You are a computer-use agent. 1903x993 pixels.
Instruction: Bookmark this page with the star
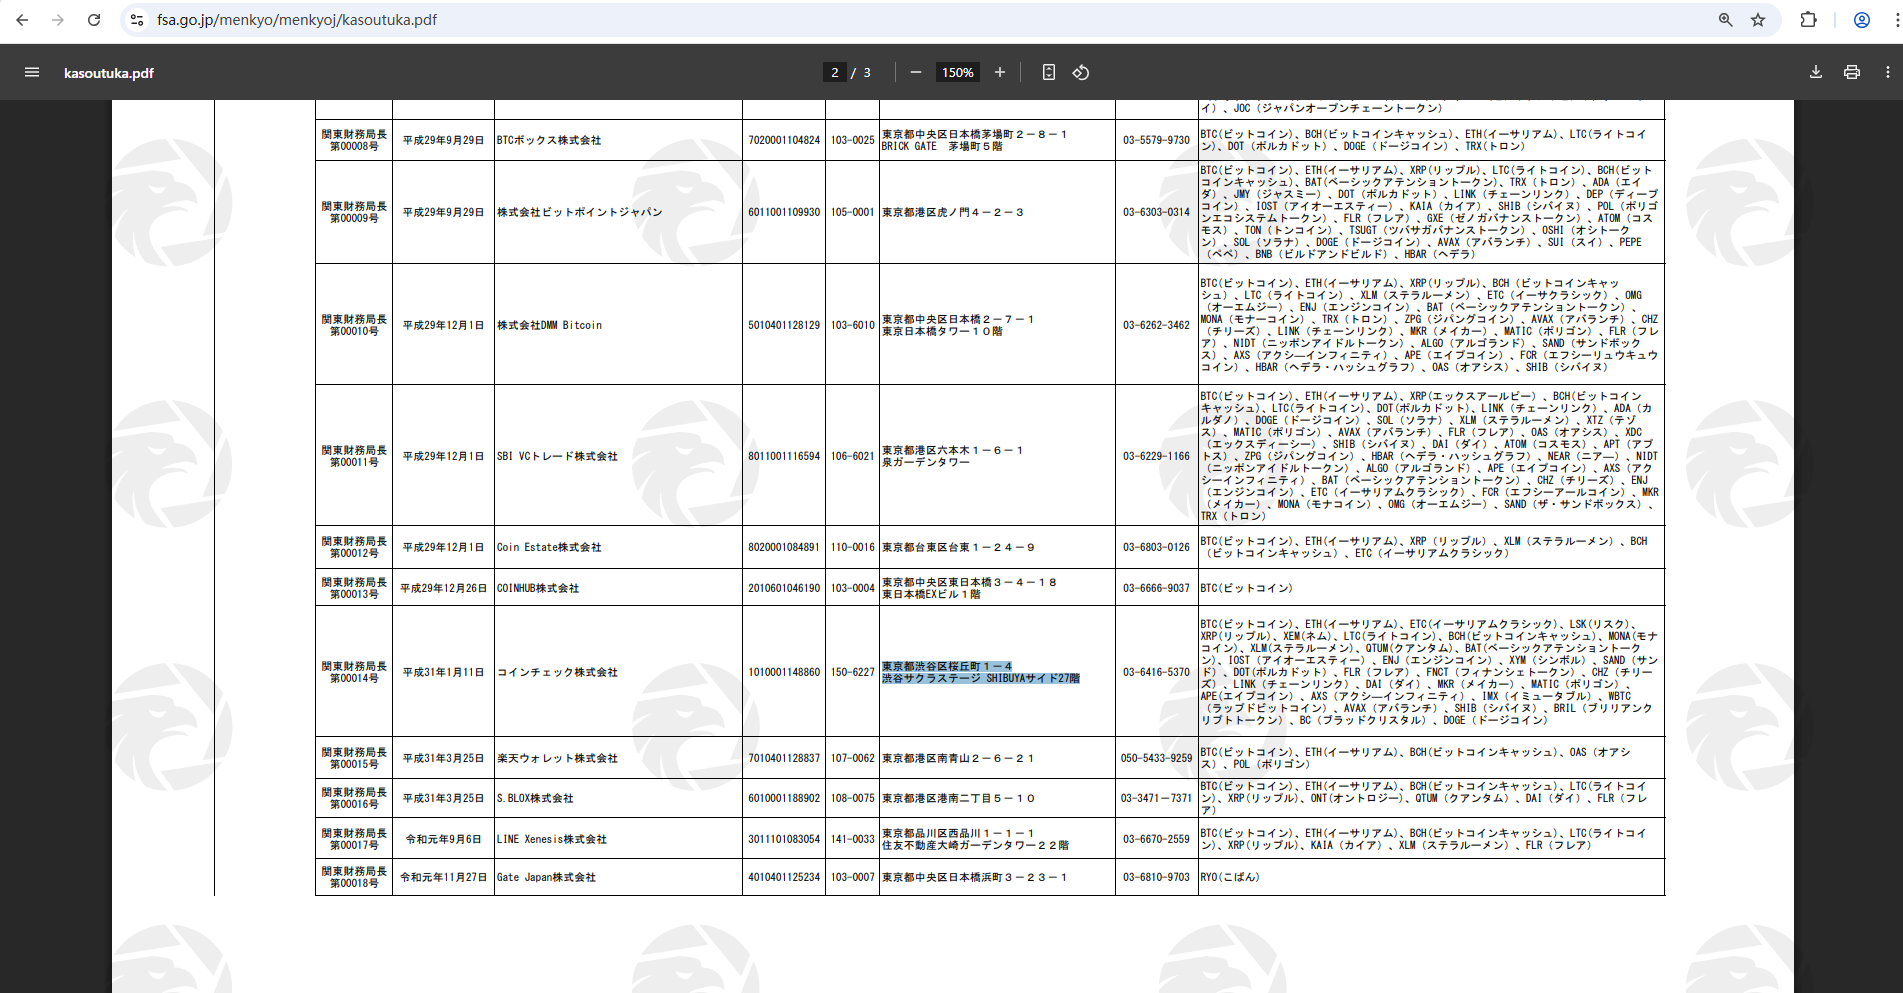tap(1758, 20)
